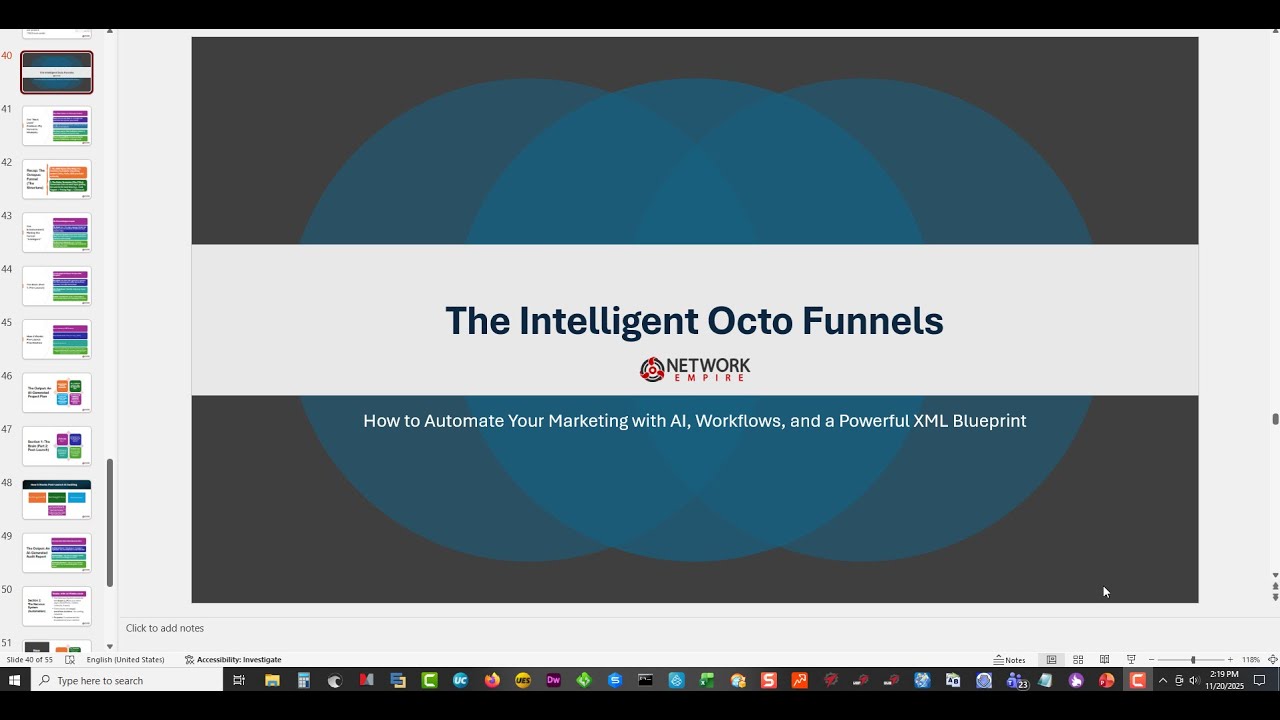Screen dimensions: 1280x720
Task: Open the Windows notification center icon
Action: click(1260, 681)
